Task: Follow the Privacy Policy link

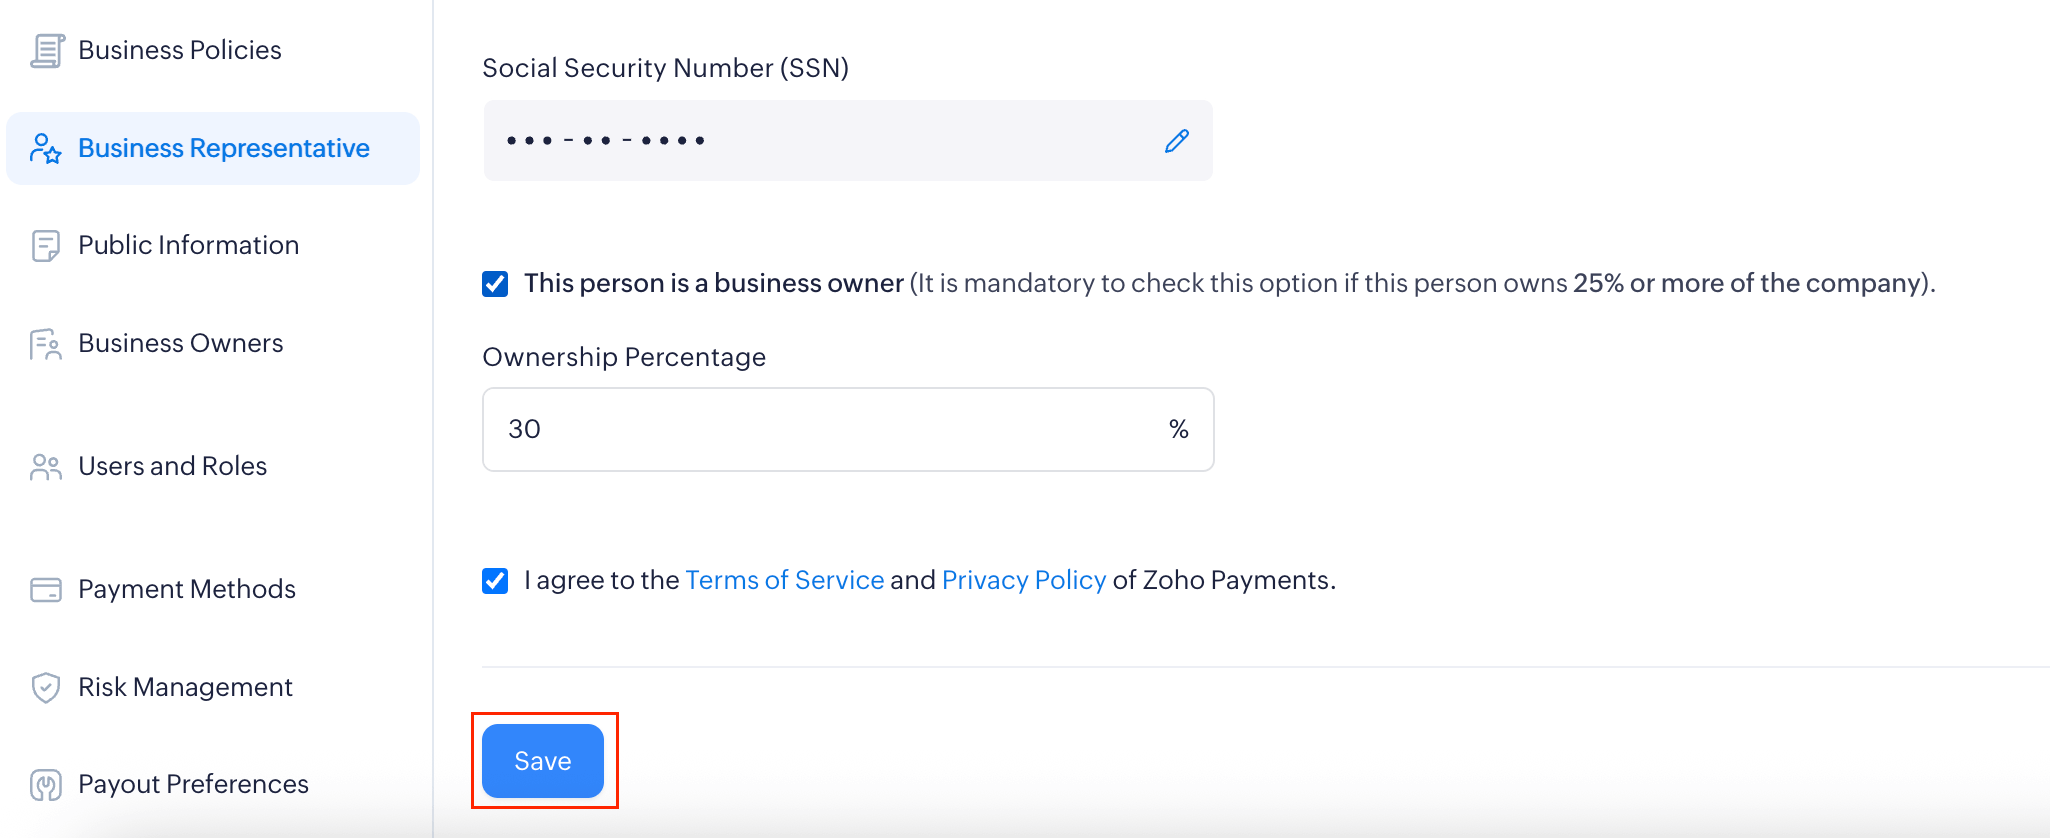Action: 1023,581
